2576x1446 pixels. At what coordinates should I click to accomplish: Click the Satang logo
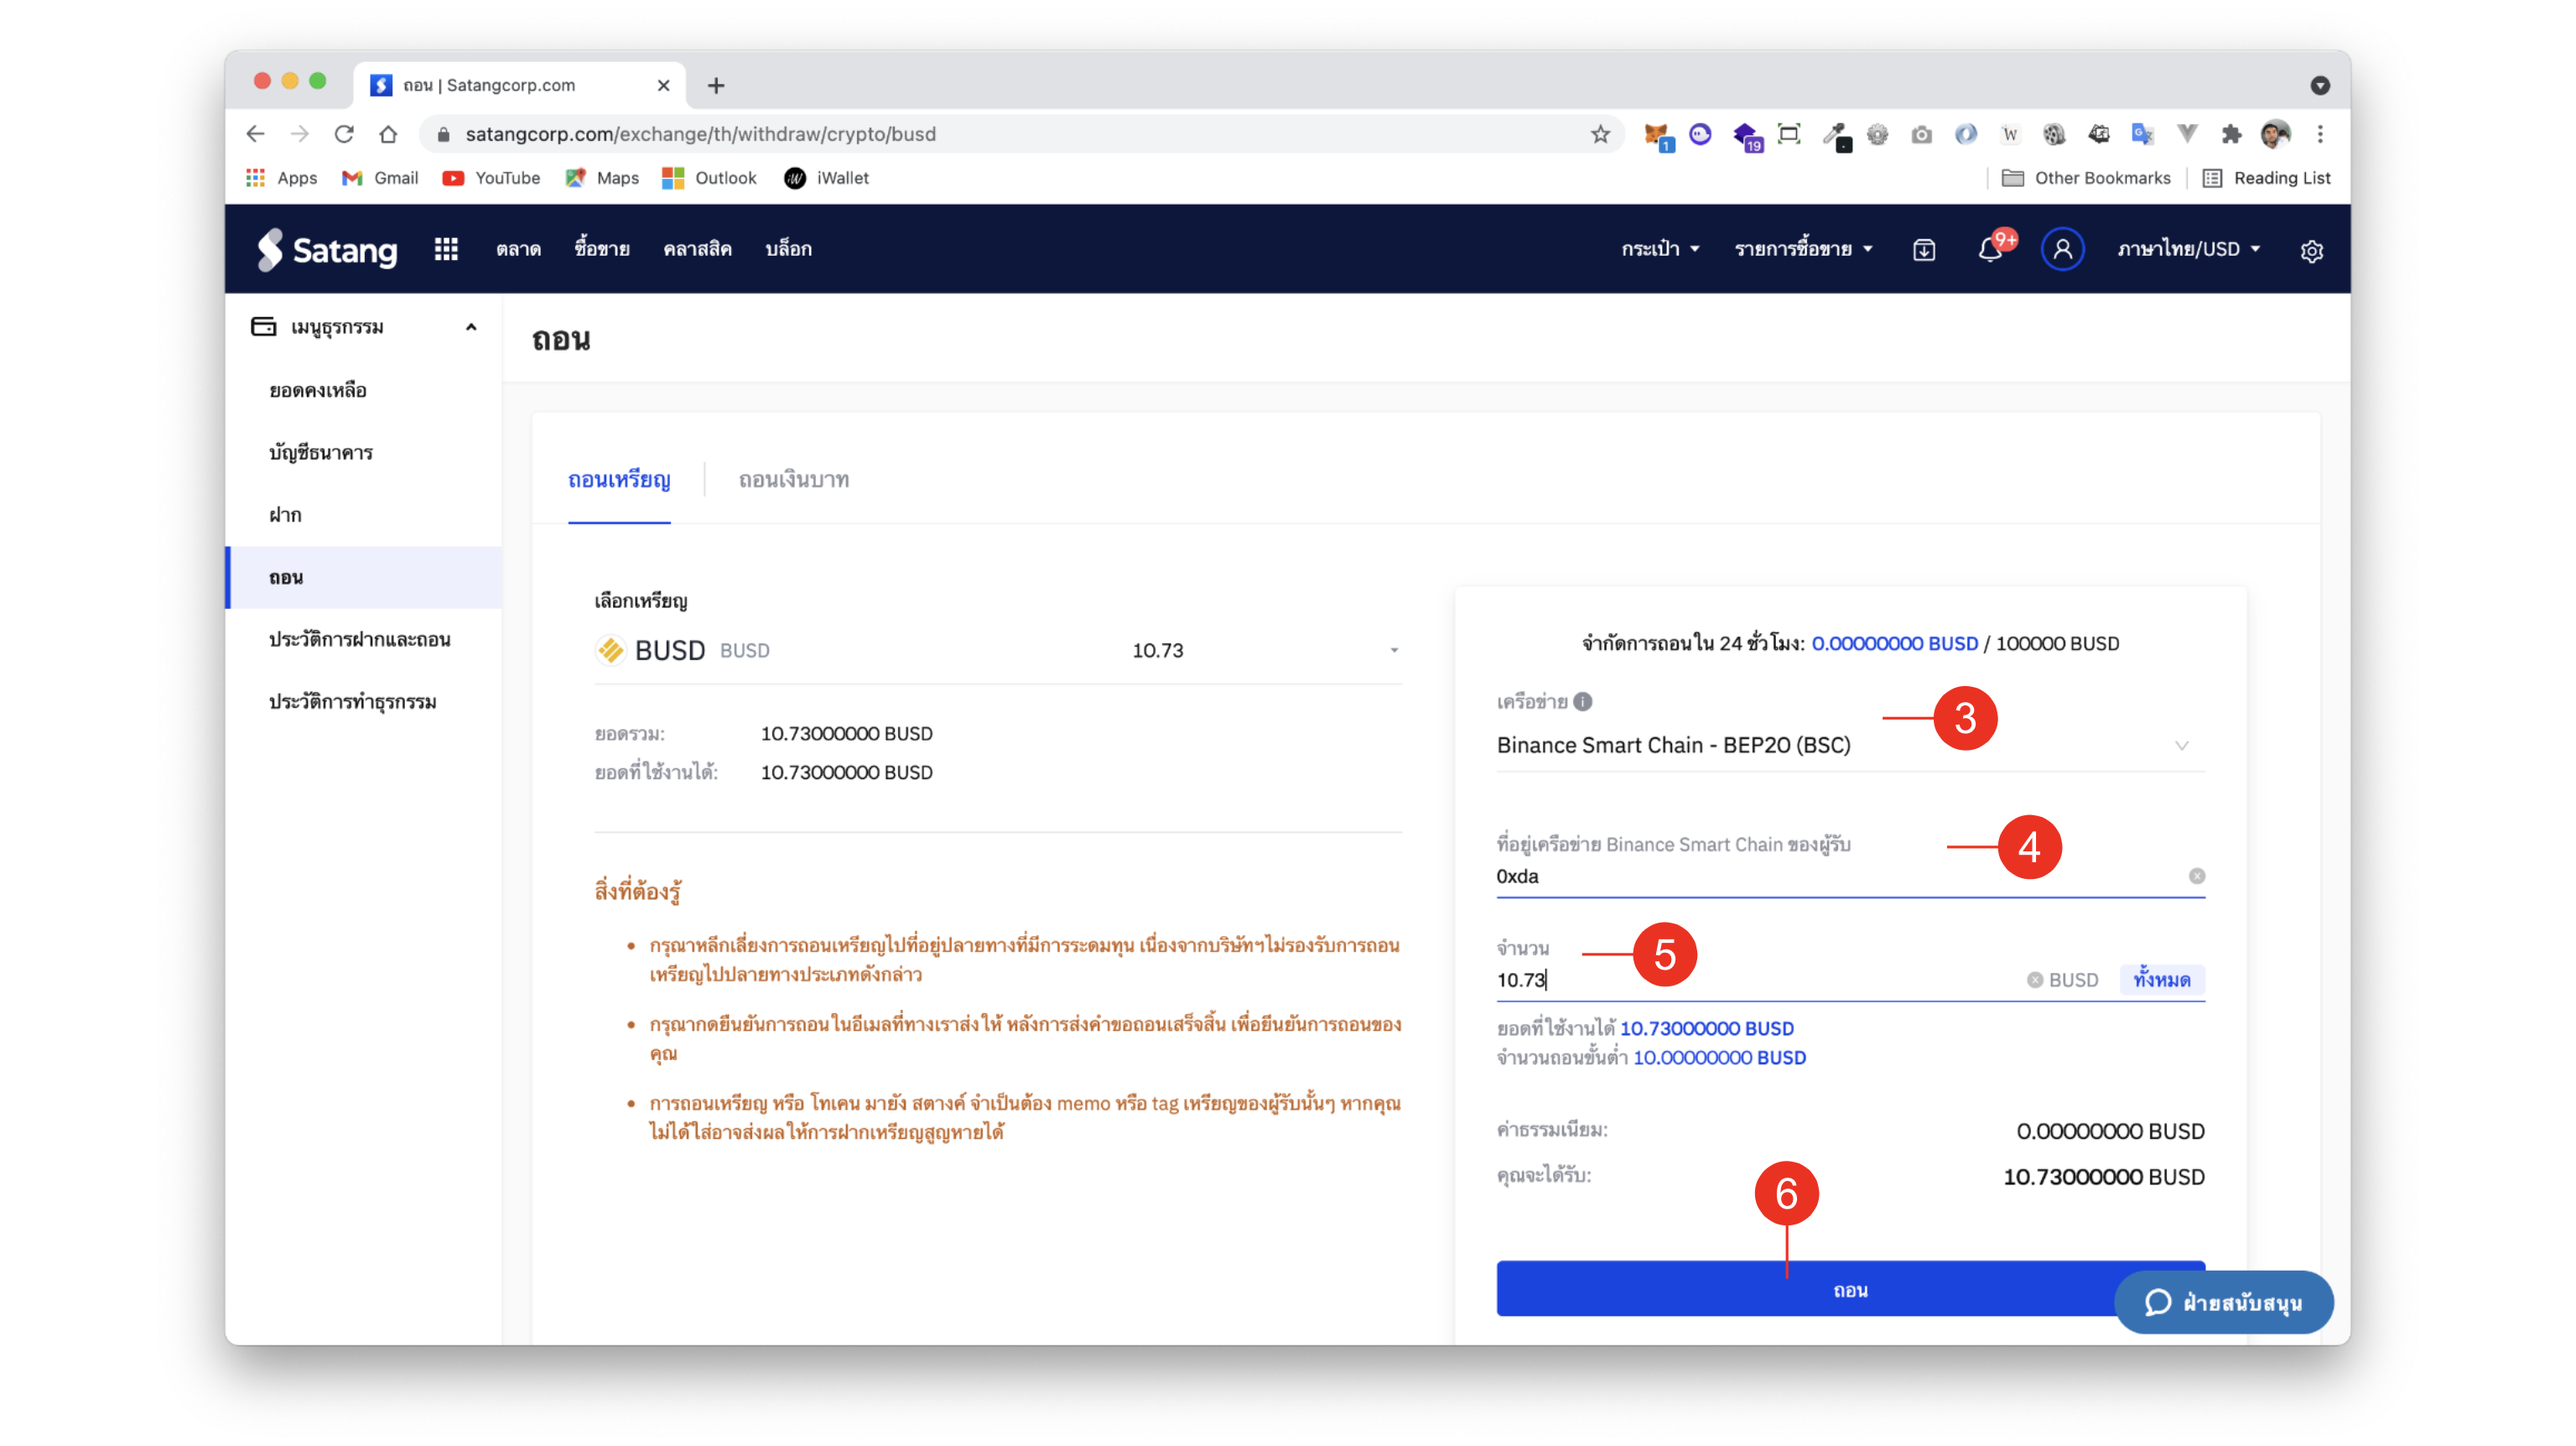tap(327, 249)
